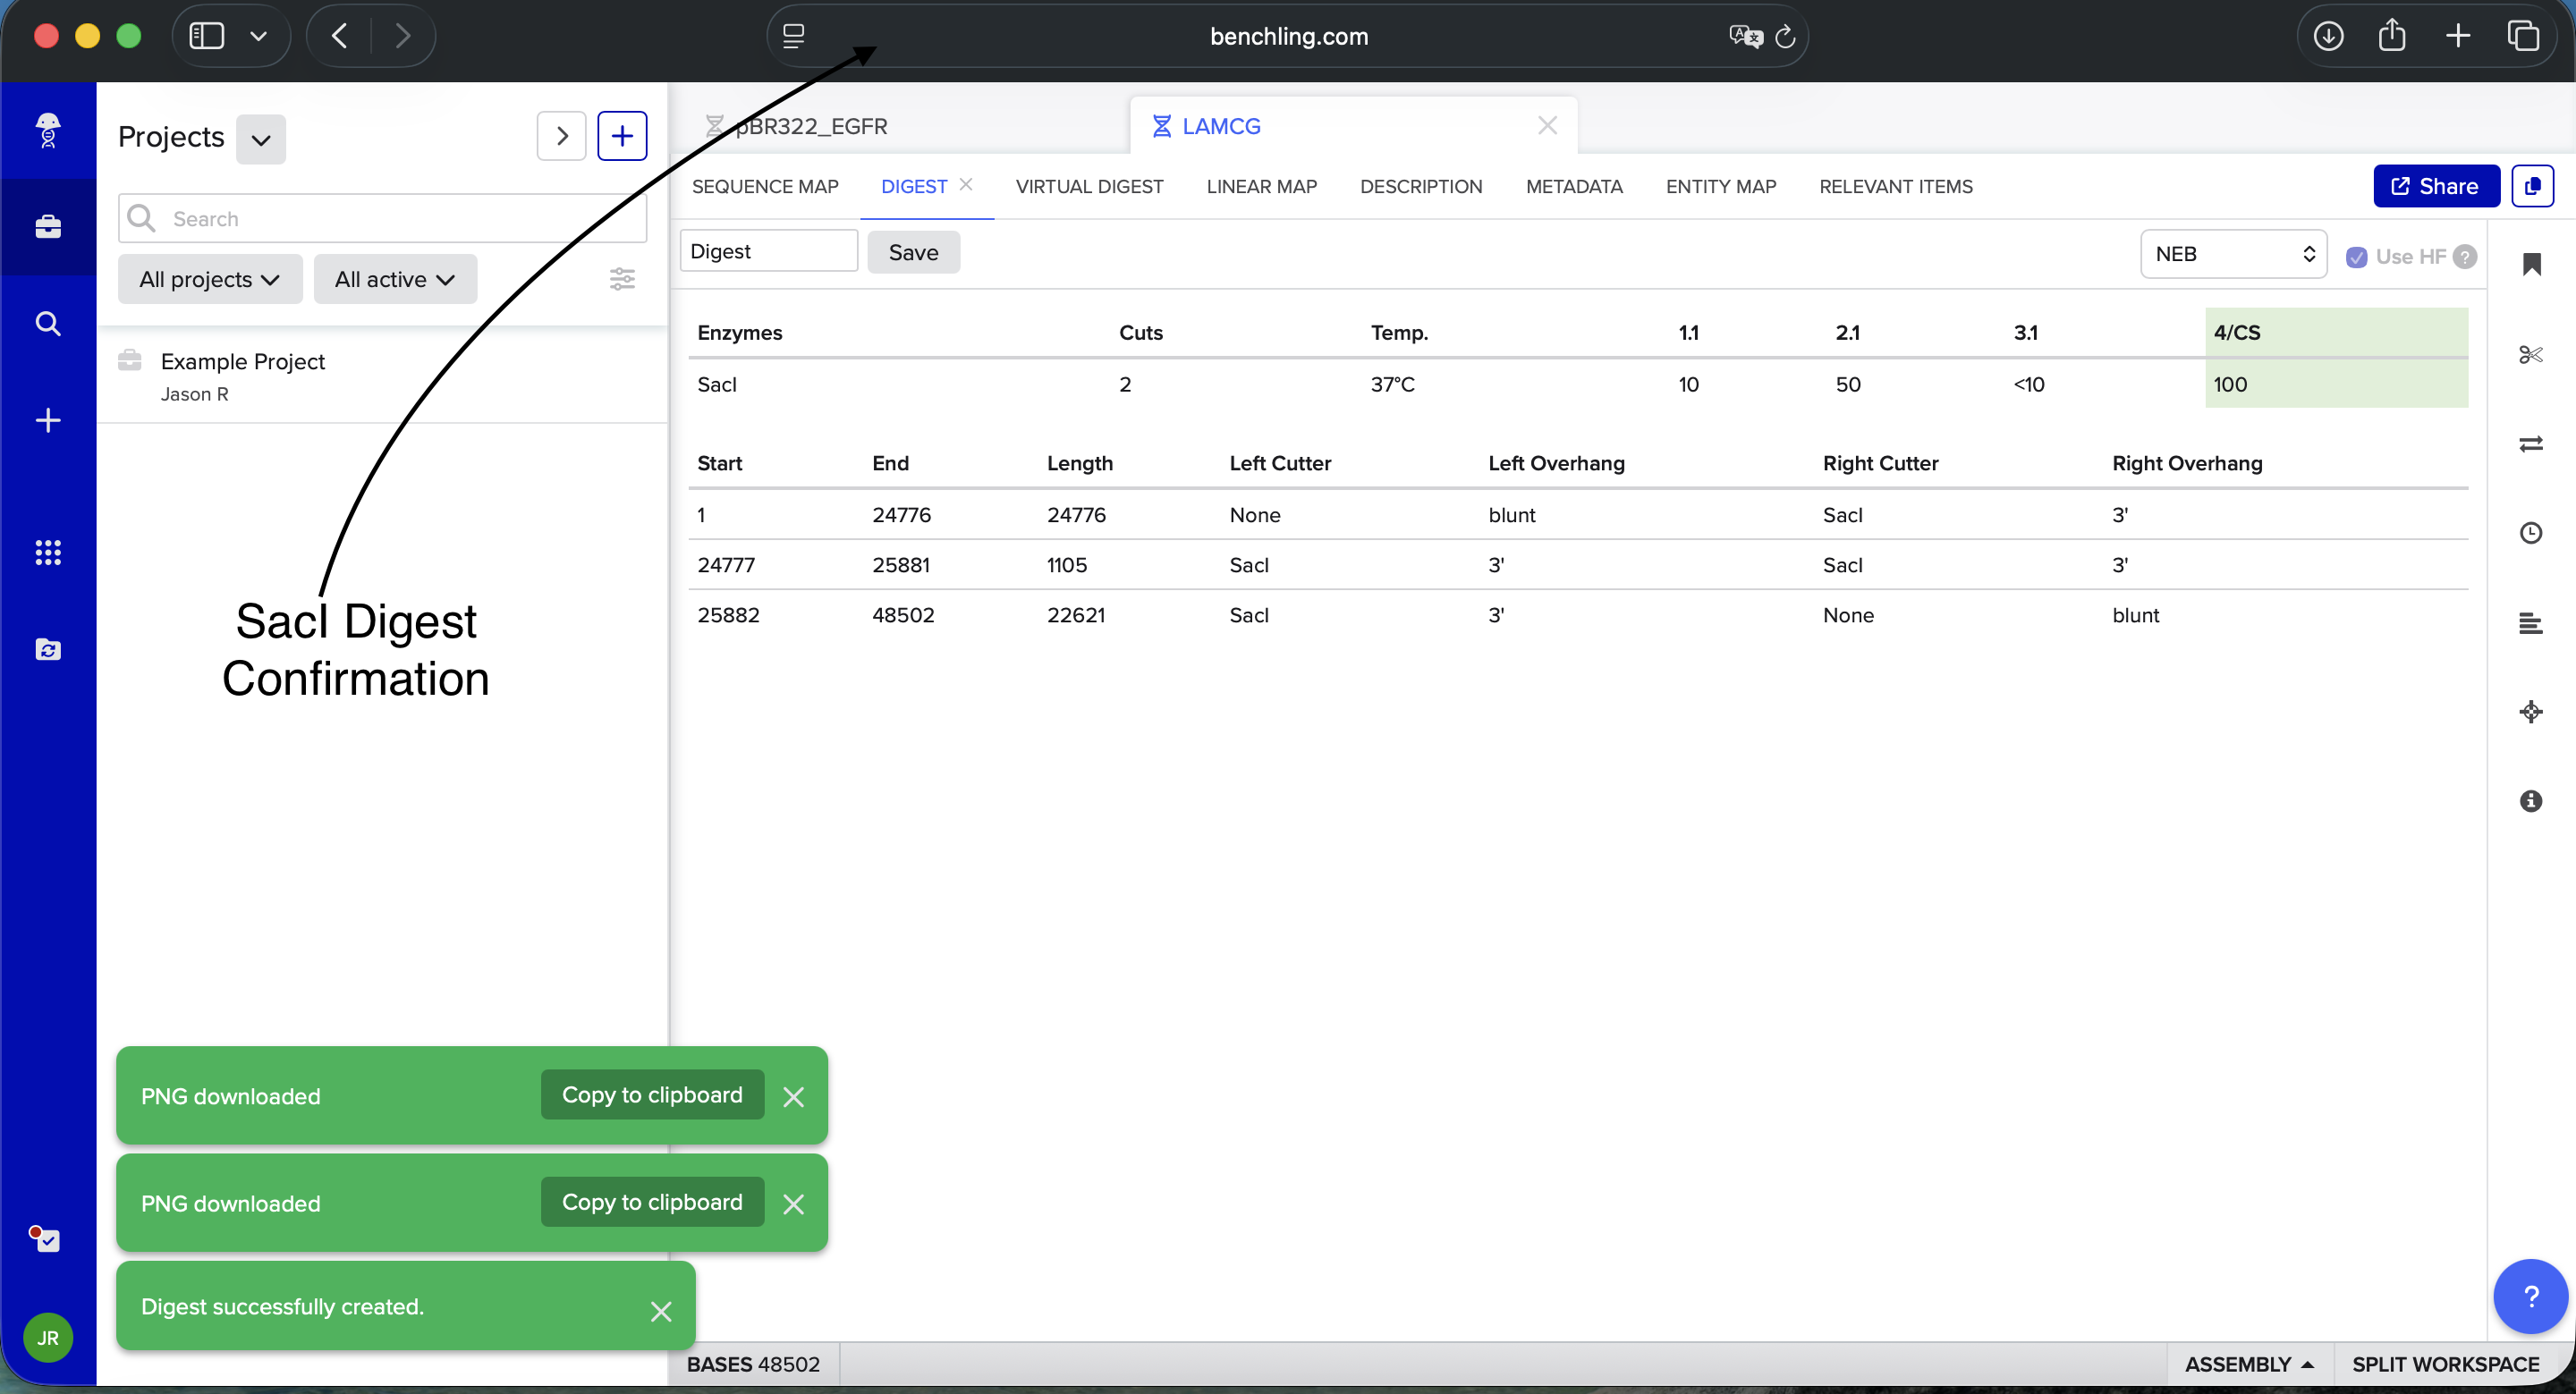Viewport: 2576px width, 1394px height.
Task: Expand the All active filter dropdown
Action: 394,279
